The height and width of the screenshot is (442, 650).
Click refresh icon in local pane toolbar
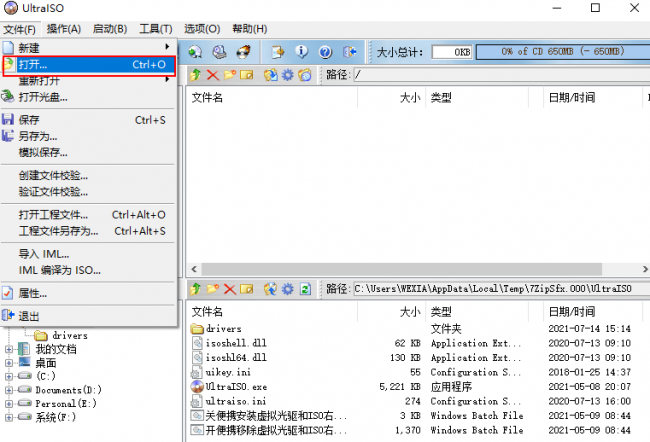point(305,289)
